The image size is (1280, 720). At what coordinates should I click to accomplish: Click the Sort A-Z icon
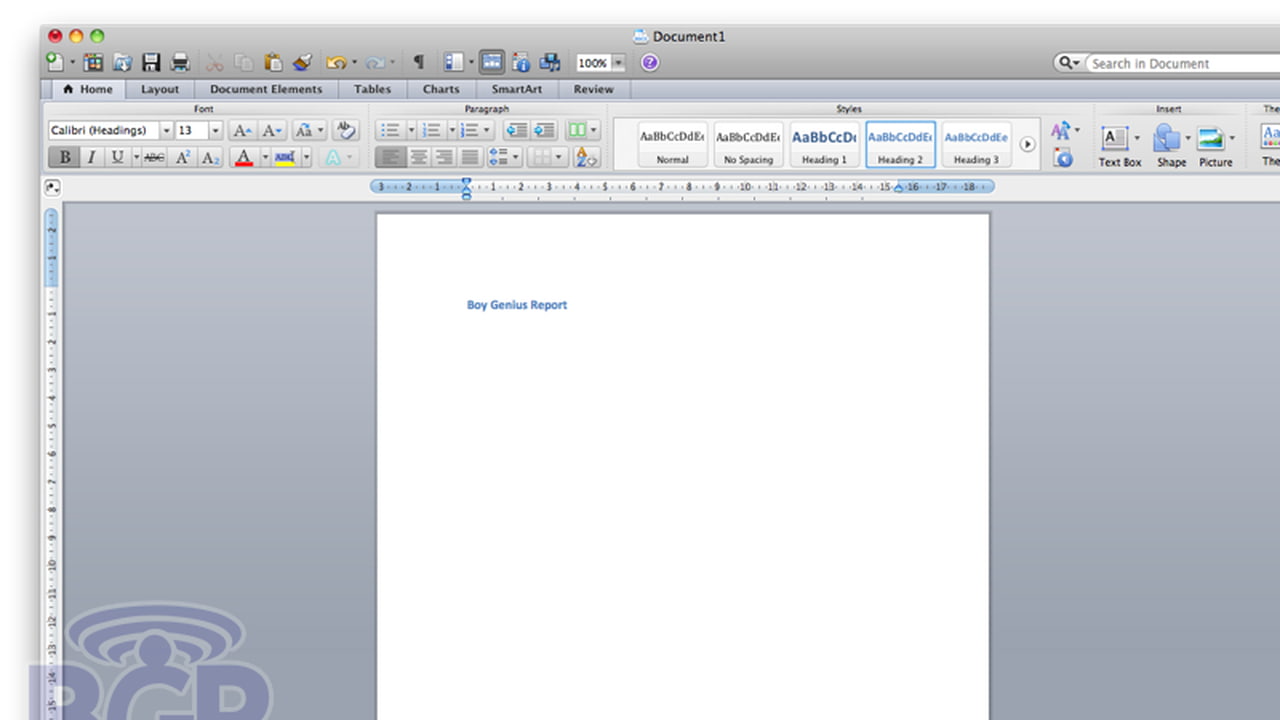pos(587,157)
